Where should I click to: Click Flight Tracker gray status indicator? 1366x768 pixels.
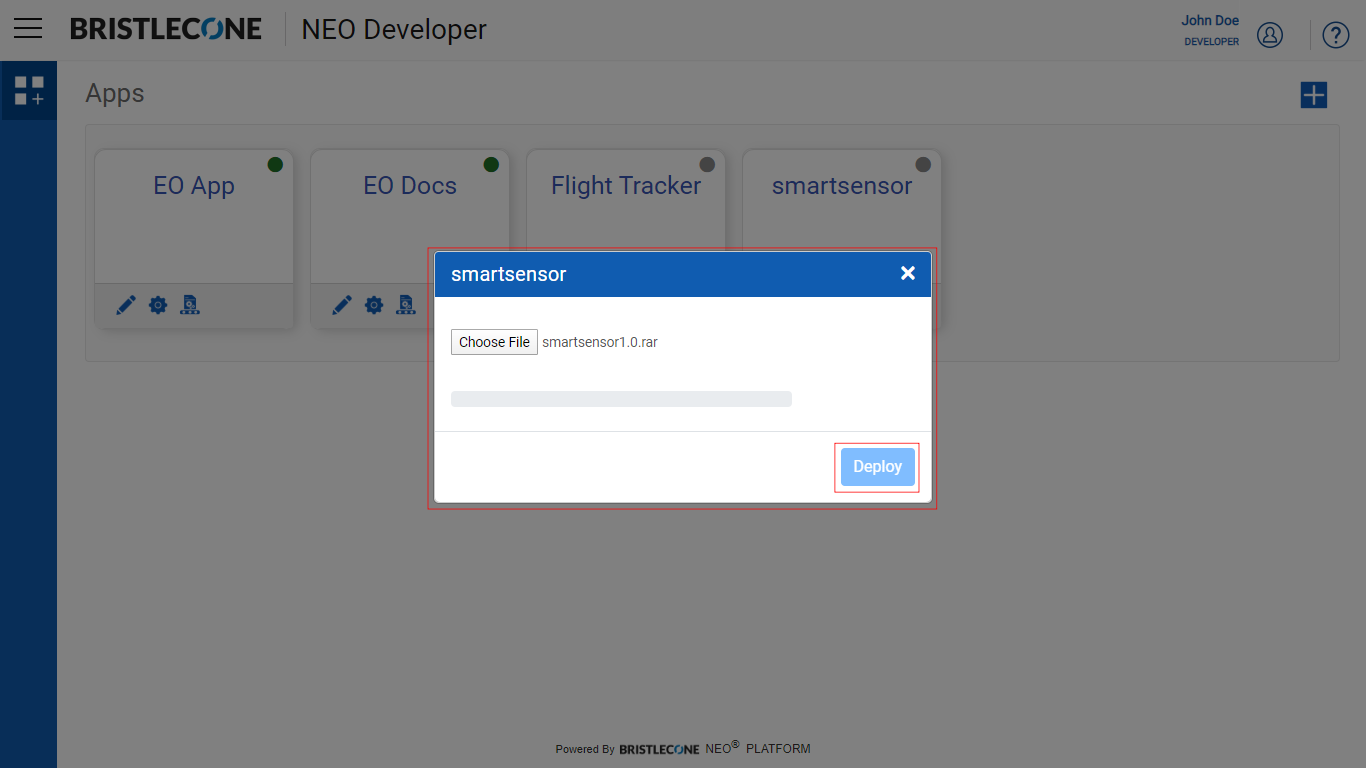point(707,164)
